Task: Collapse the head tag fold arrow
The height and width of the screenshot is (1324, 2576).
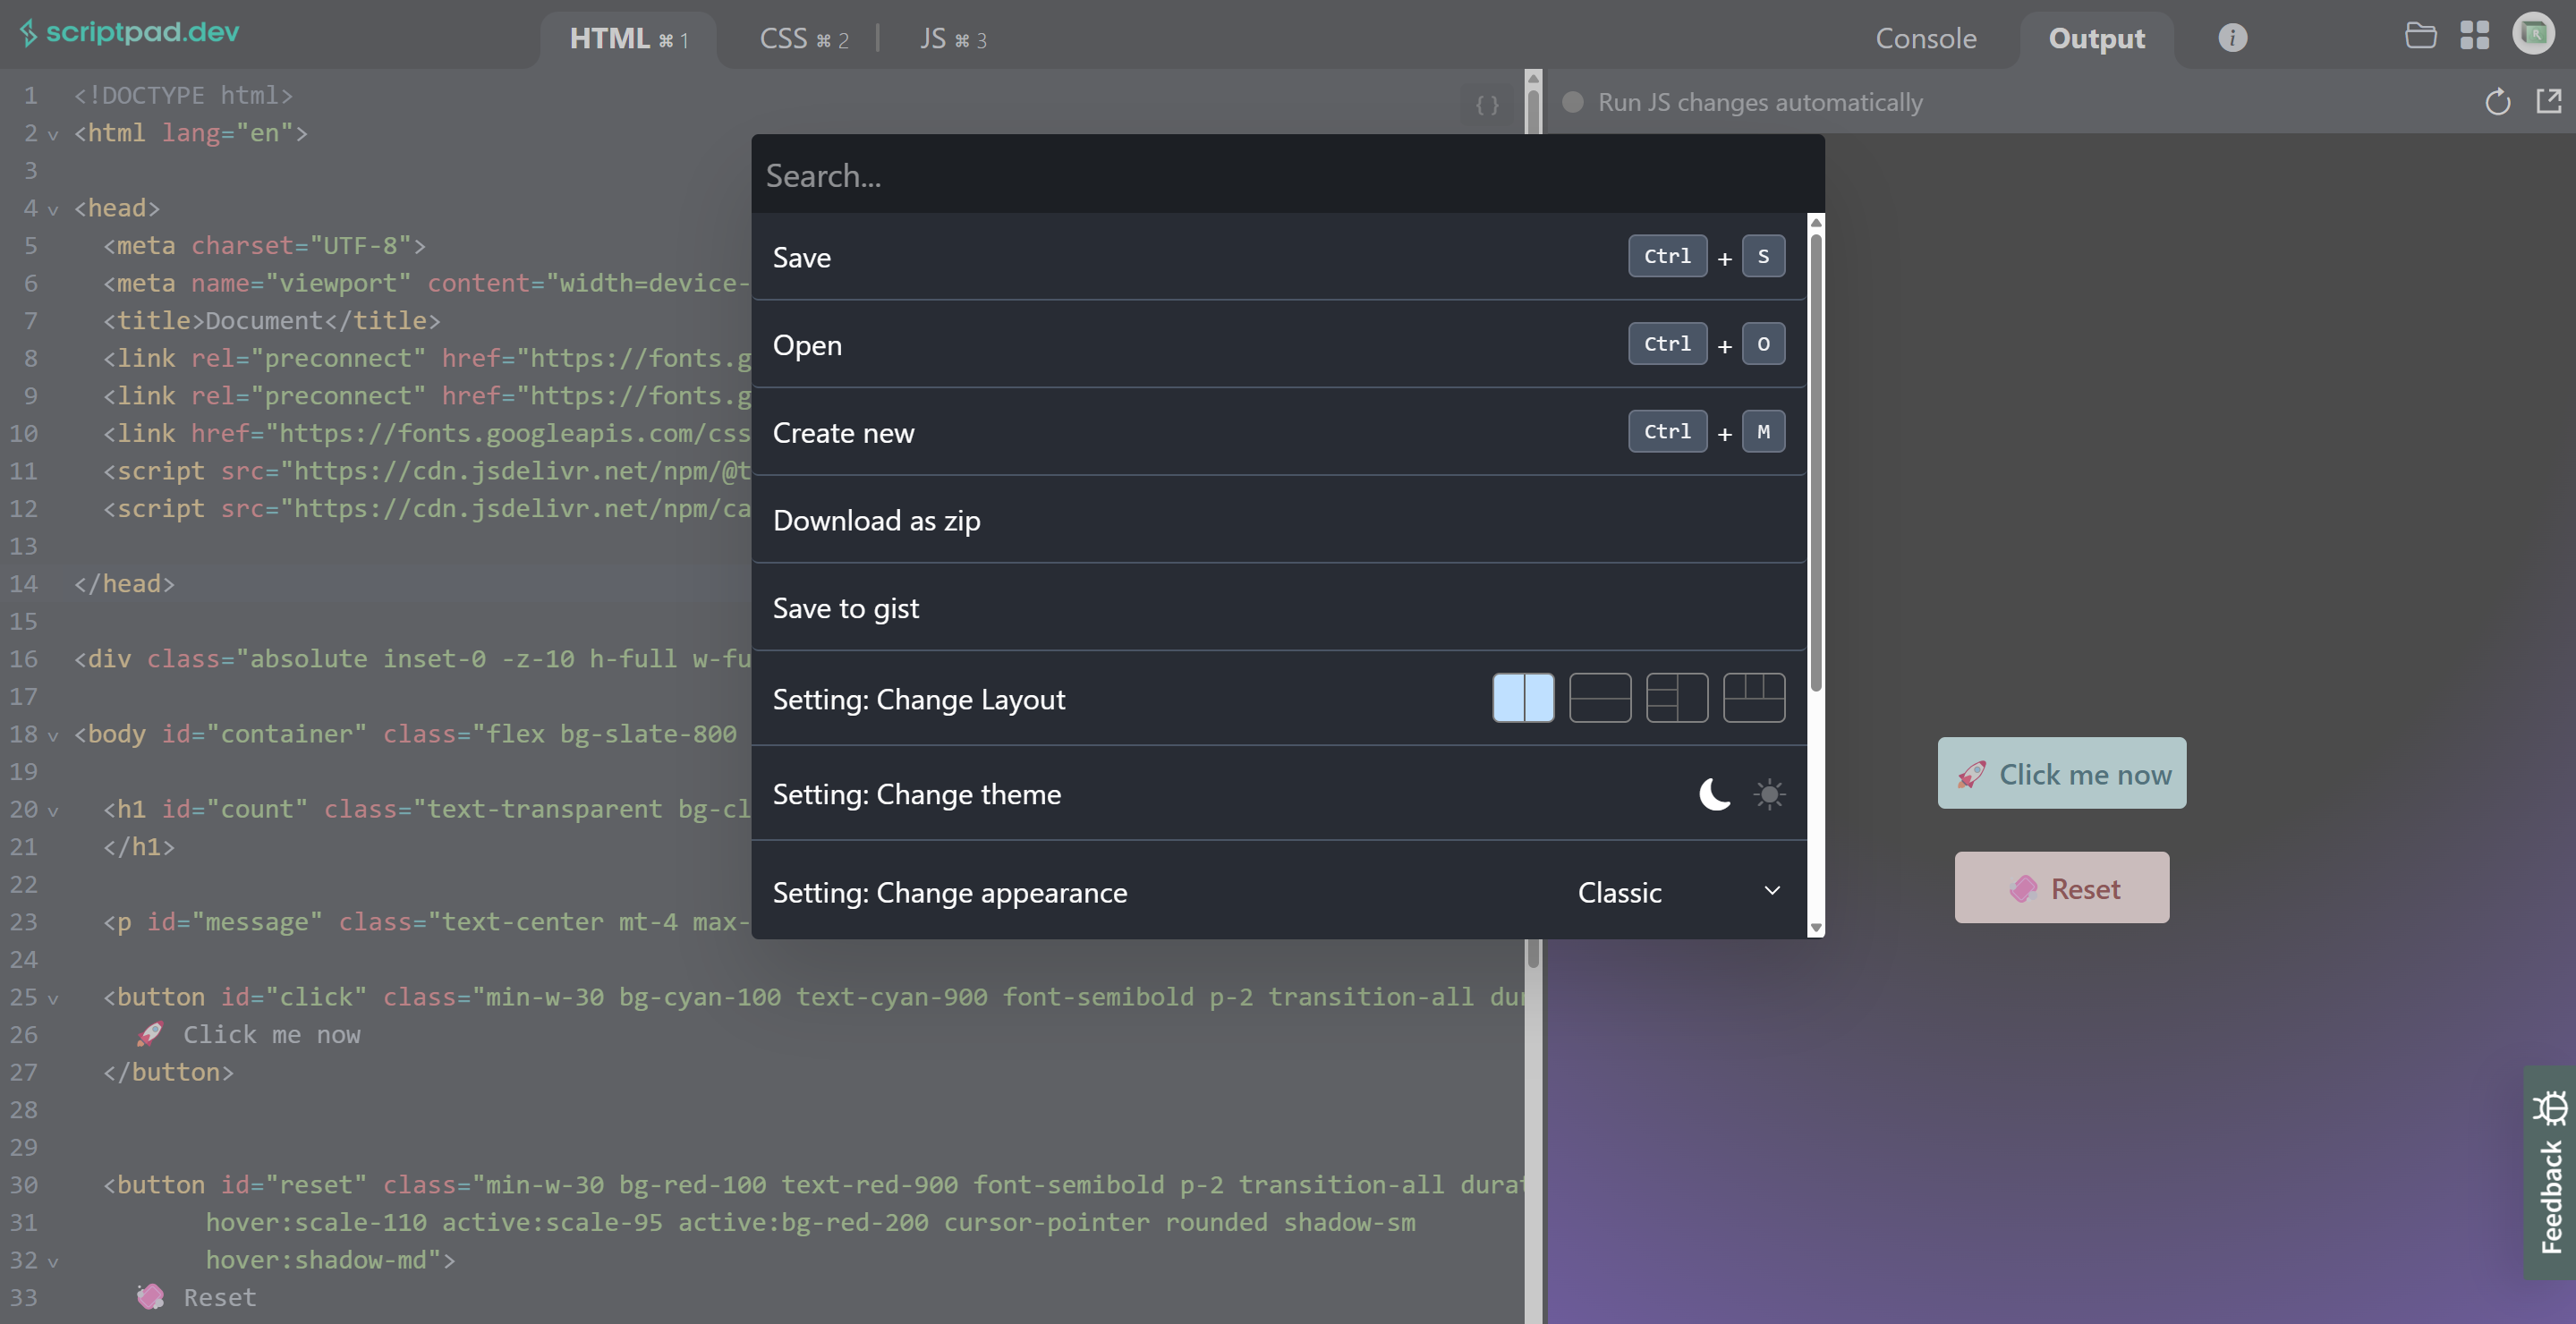Action: tap(53, 209)
